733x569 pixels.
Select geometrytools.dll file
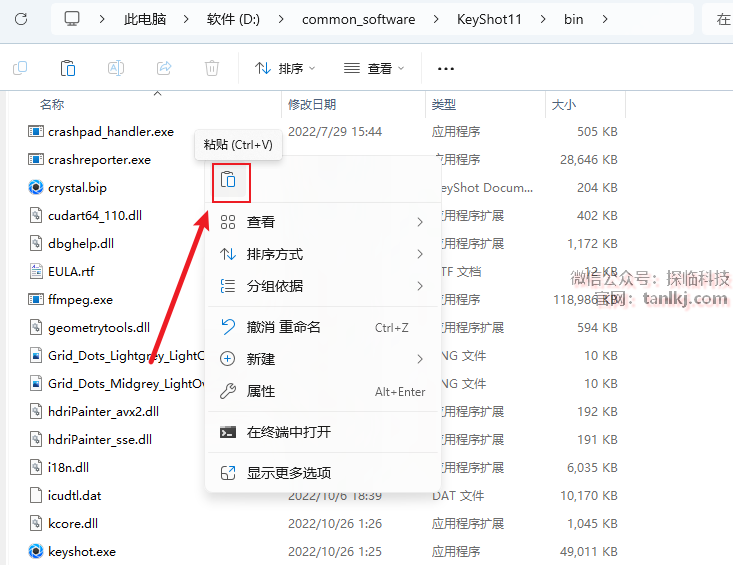[99, 328]
